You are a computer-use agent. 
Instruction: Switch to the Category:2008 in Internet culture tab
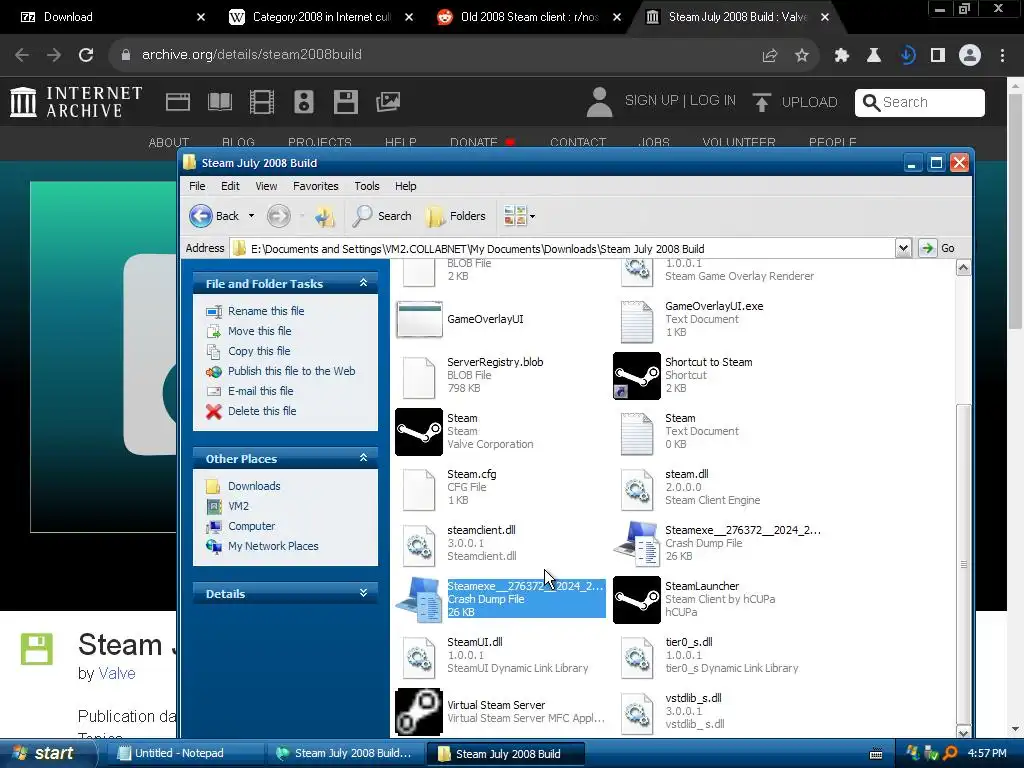coord(321,17)
